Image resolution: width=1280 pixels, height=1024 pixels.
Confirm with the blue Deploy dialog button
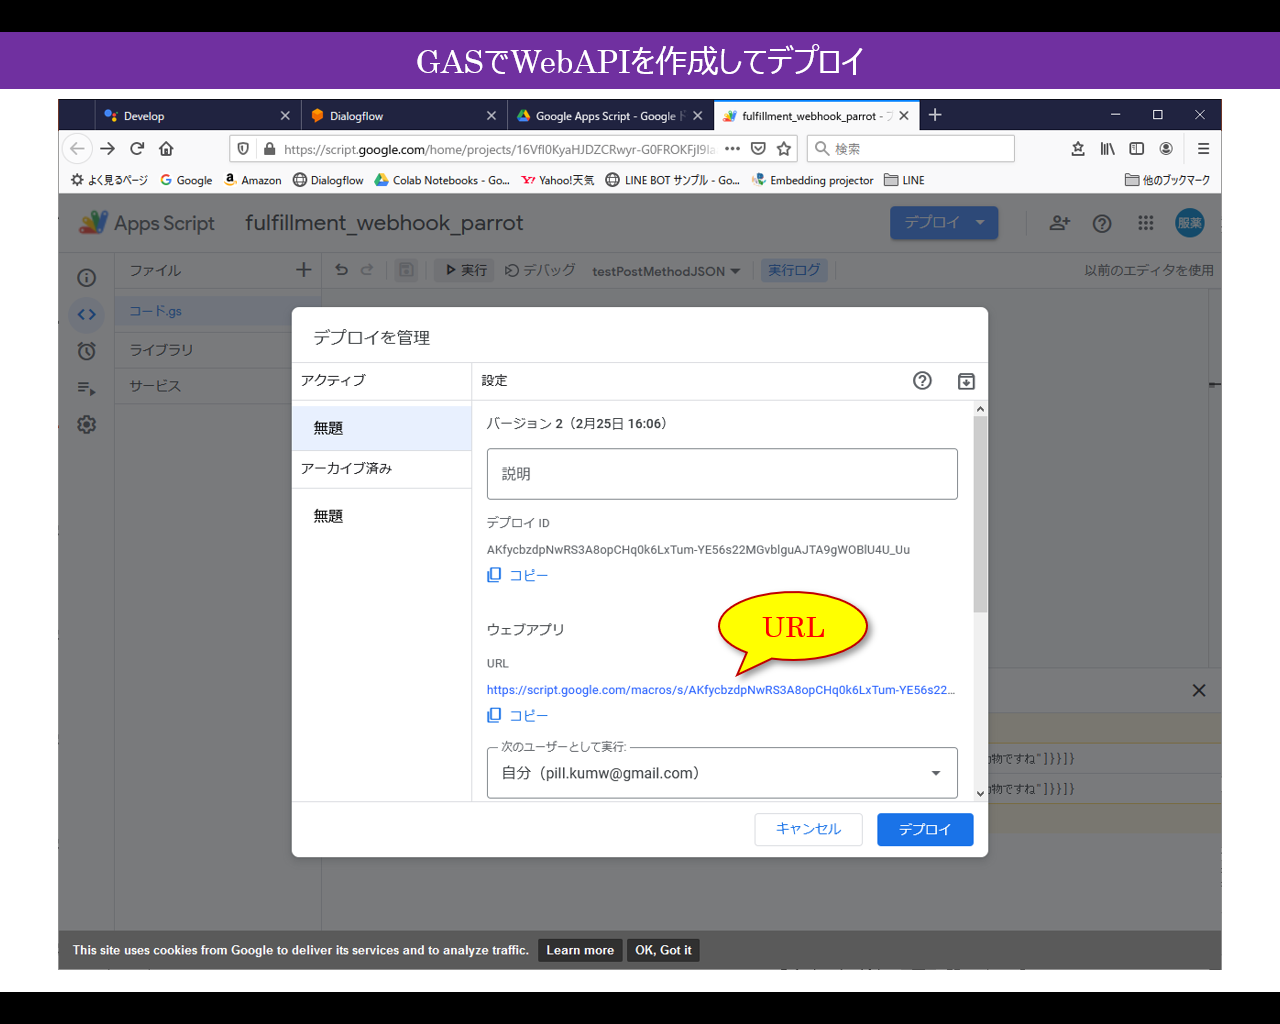(925, 829)
